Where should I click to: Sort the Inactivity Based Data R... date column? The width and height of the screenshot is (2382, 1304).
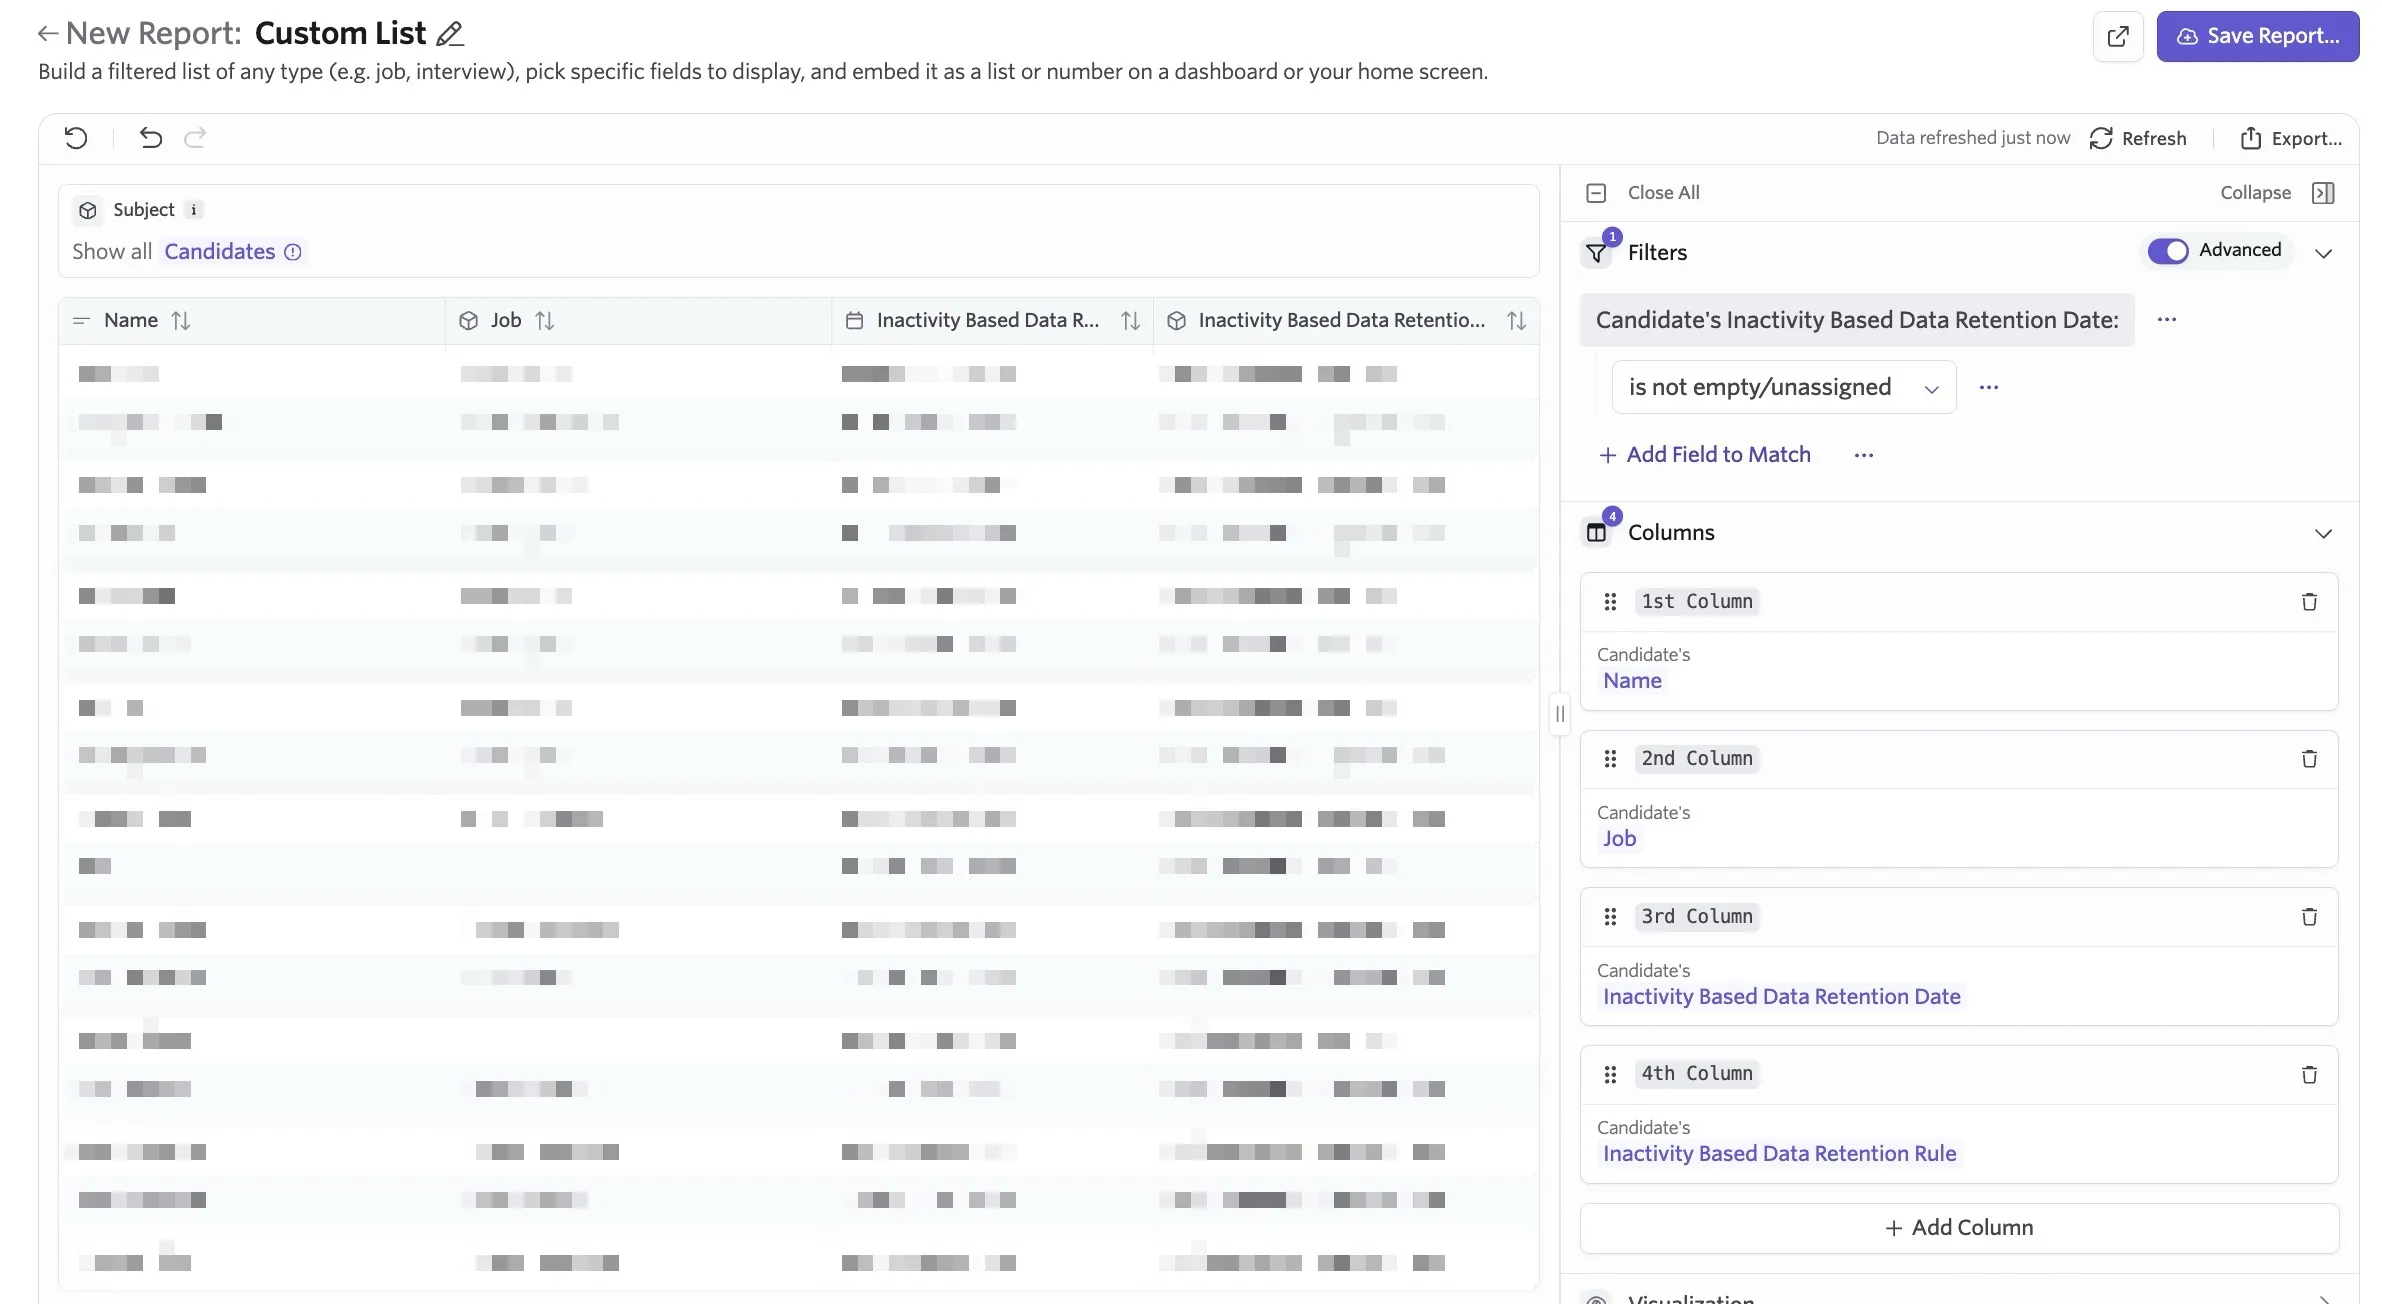point(1130,321)
